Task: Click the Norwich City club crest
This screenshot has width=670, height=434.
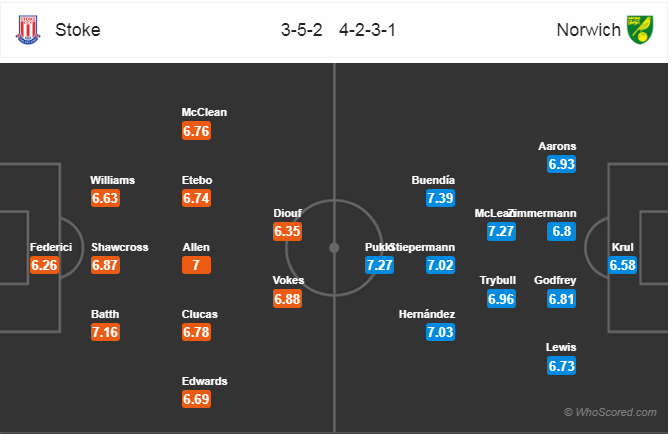Action: [640, 30]
